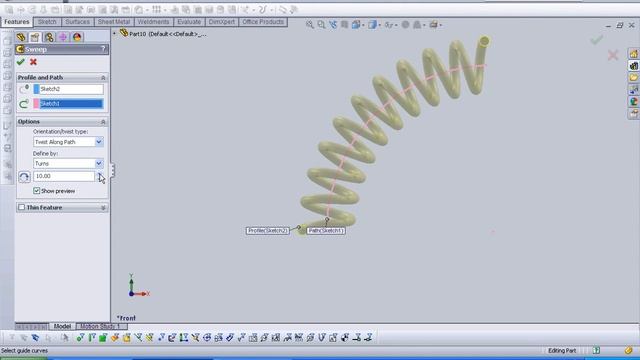
Task: Open View Palette in the task pane
Action: coord(633,89)
